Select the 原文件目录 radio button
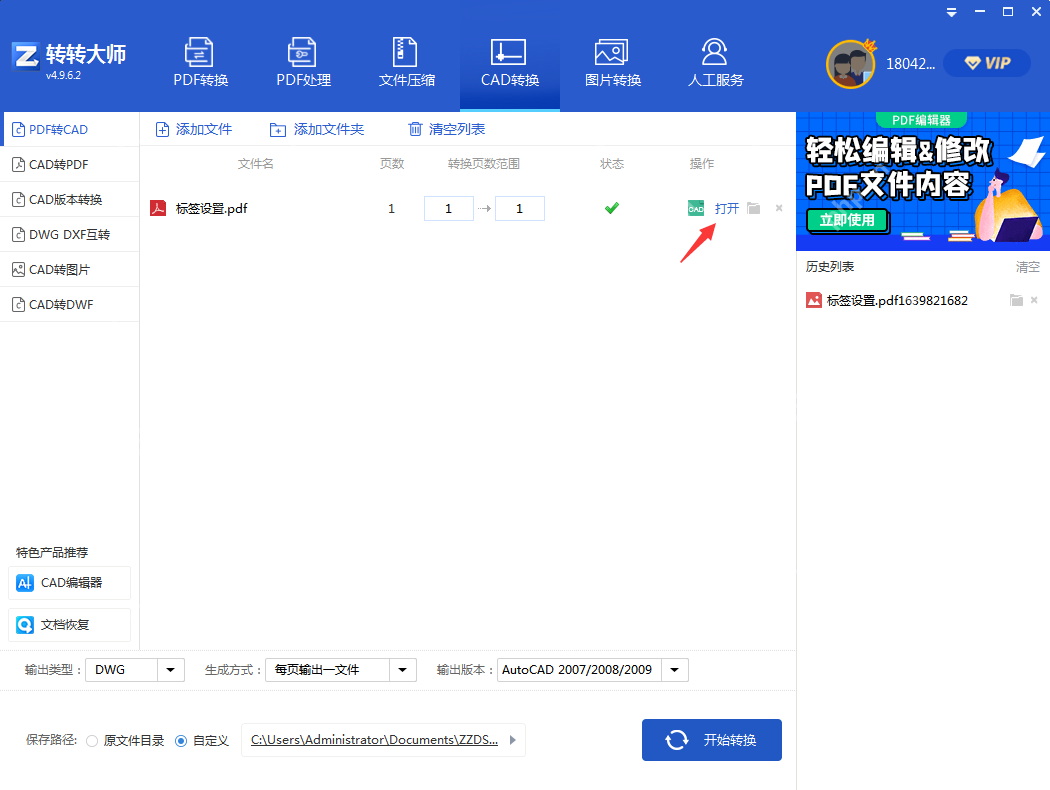 point(92,740)
